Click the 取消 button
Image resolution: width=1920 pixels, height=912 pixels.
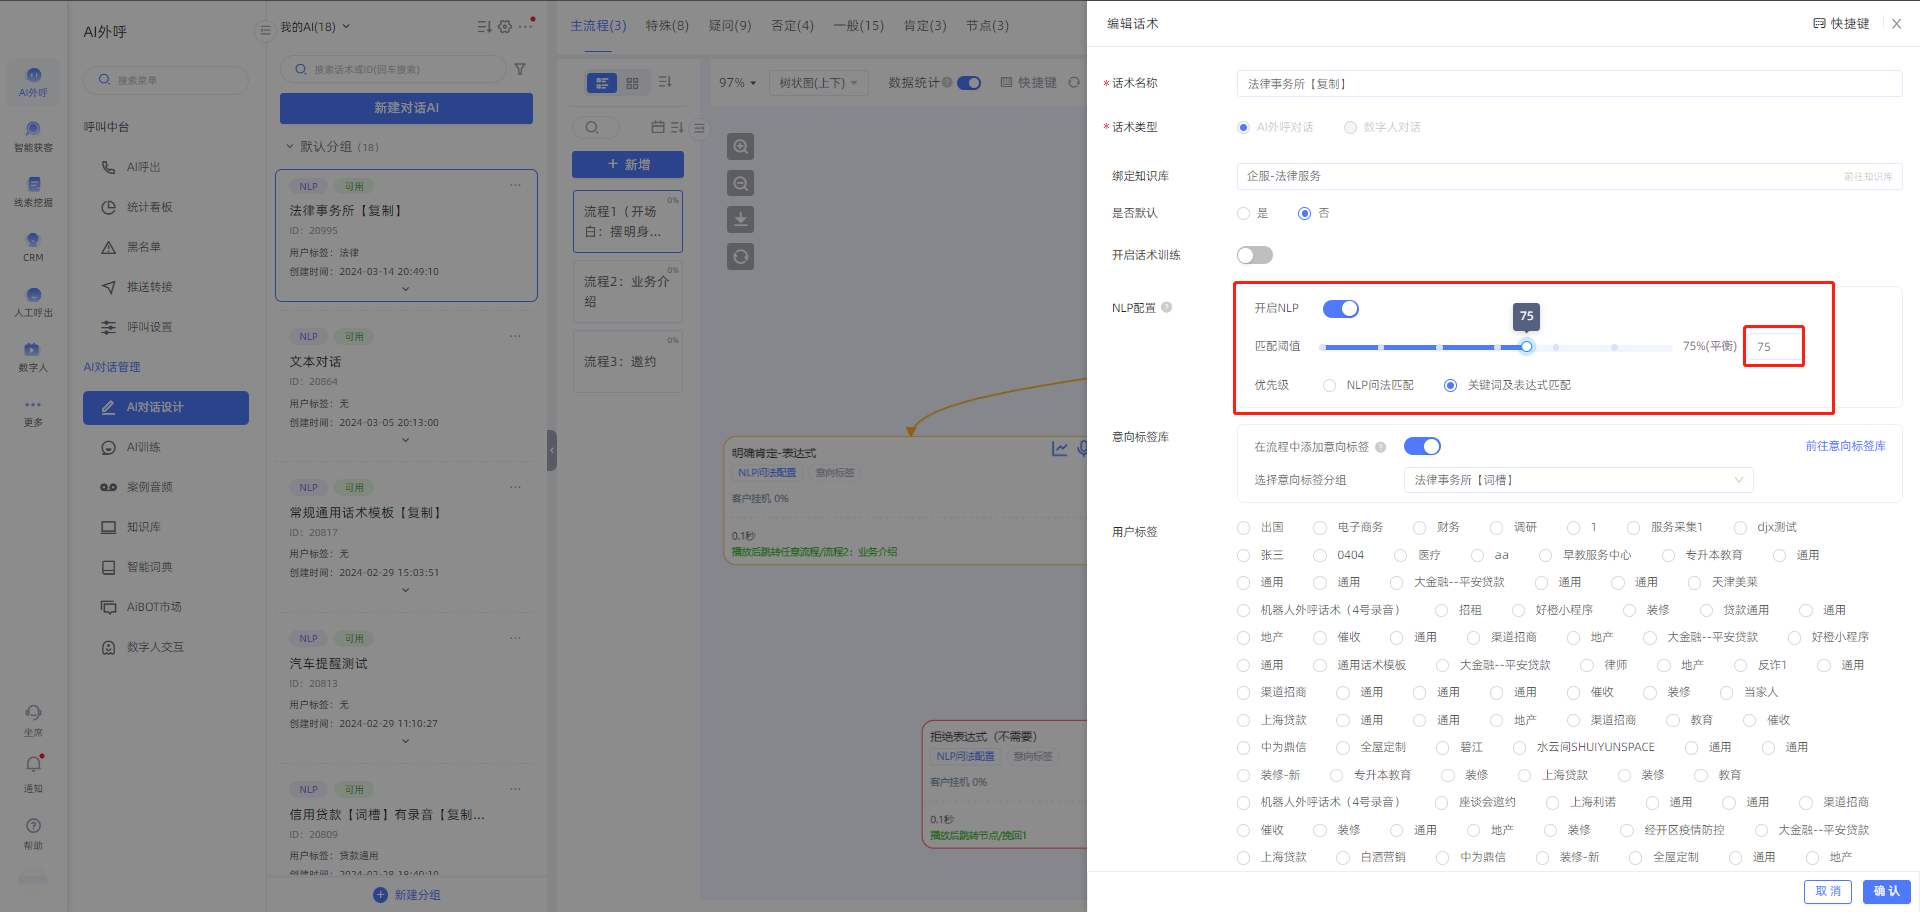[1828, 891]
